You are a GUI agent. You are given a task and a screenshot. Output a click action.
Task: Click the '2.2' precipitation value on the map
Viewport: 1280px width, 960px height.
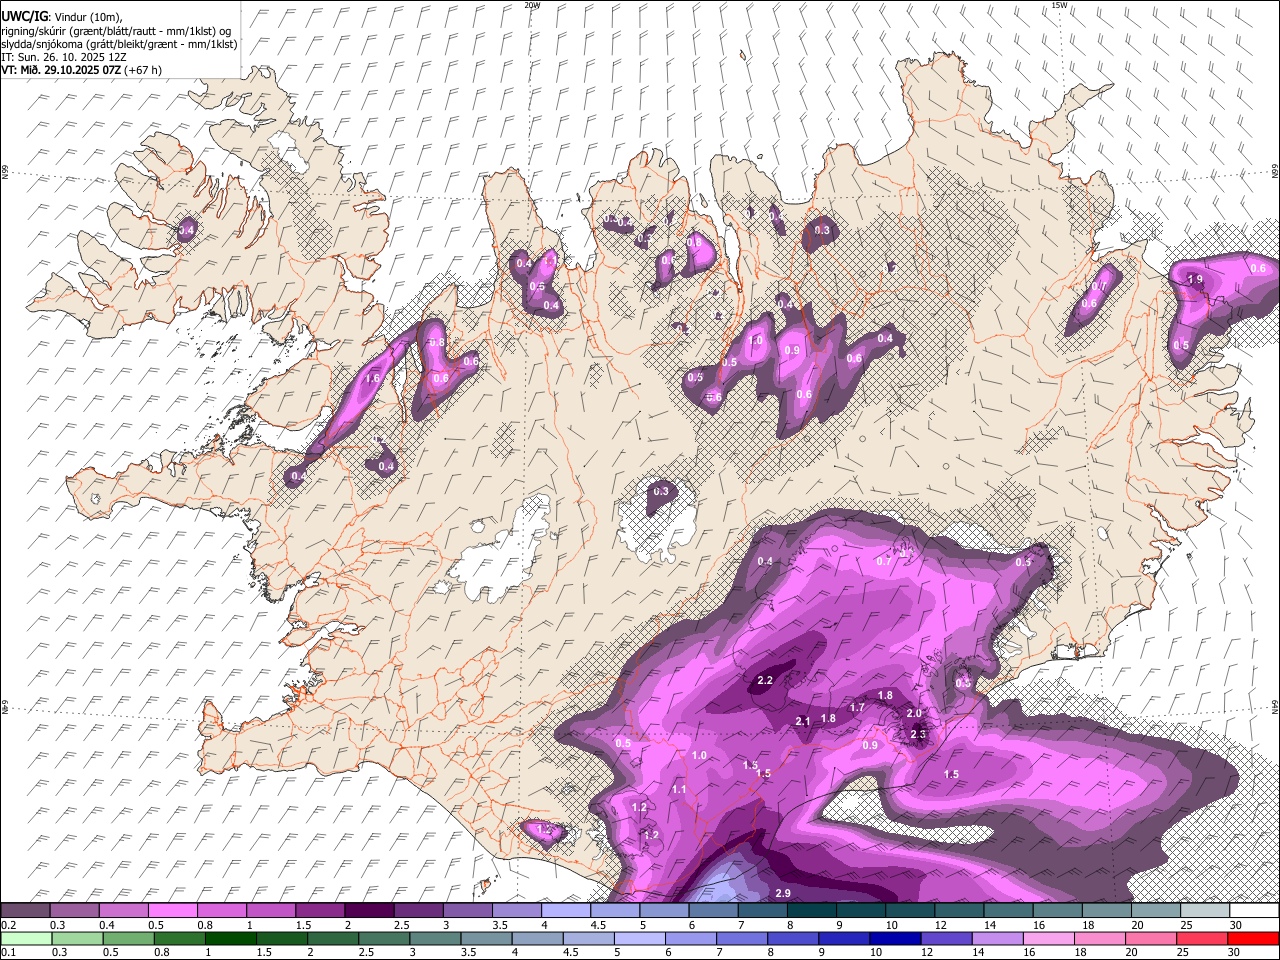tap(765, 681)
